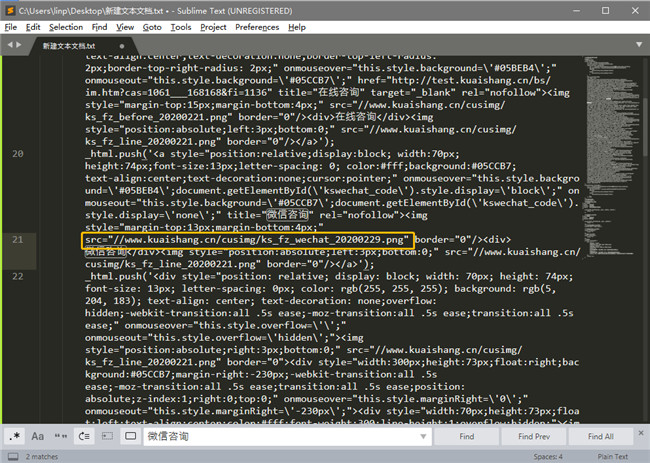Image resolution: width=650 pixels, height=463 pixels.
Task: Select the 新建文本文档.txt tab
Action: point(68,46)
